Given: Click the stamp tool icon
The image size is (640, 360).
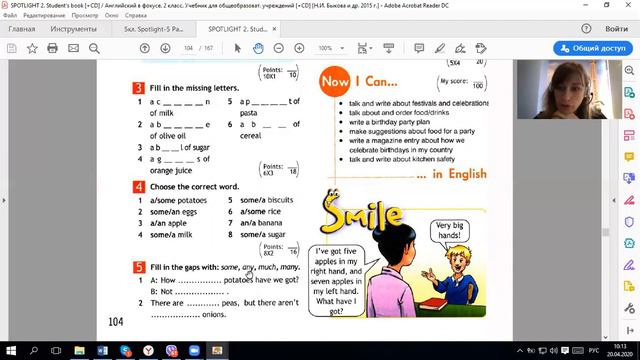Looking at the screenshot, I should click(481, 48).
